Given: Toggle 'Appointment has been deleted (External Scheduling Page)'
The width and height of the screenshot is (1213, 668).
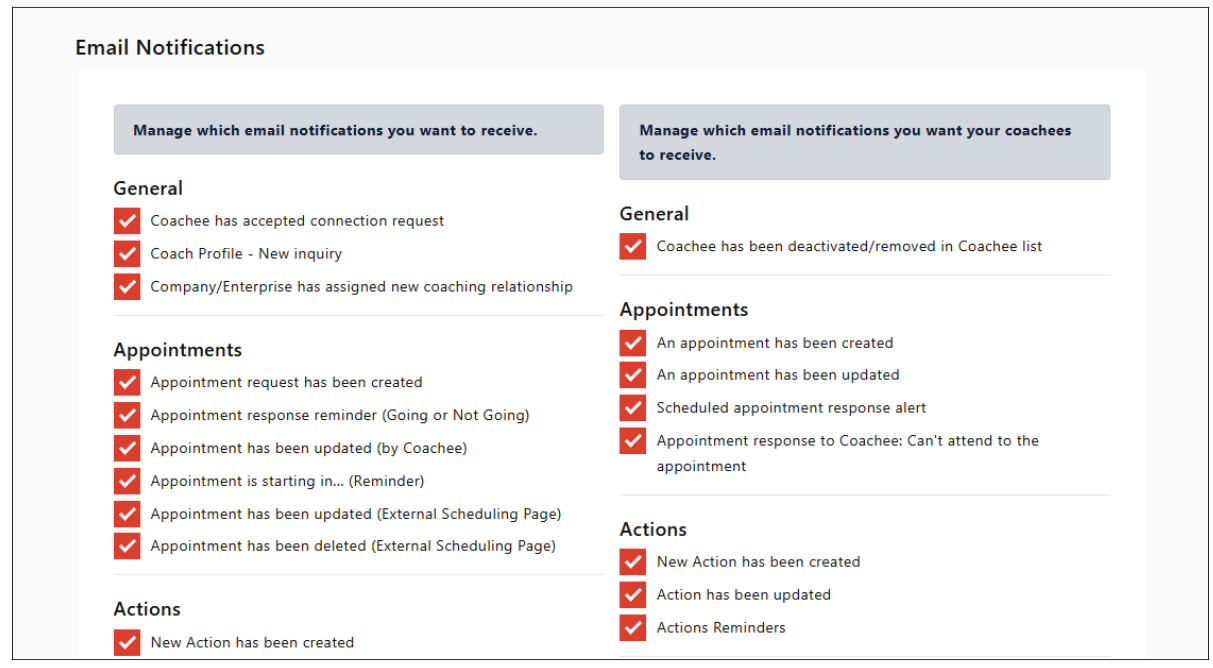Looking at the screenshot, I should 127,546.
